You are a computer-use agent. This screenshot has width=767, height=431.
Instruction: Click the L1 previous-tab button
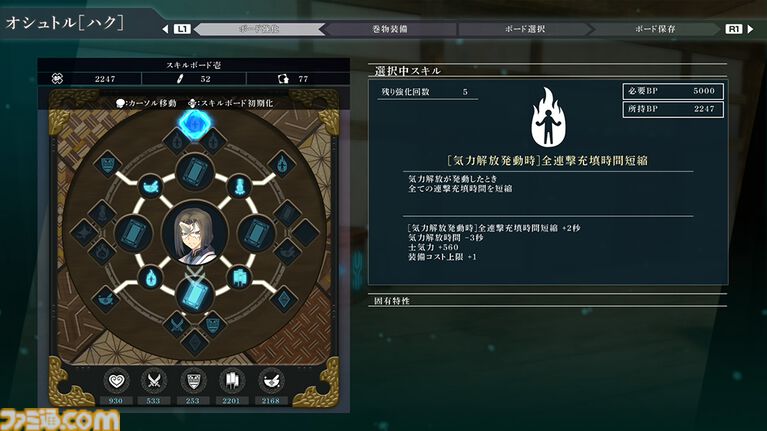[182, 29]
